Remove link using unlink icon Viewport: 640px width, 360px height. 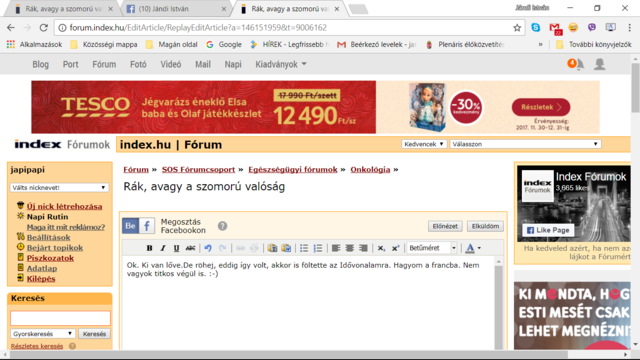coord(254,248)
